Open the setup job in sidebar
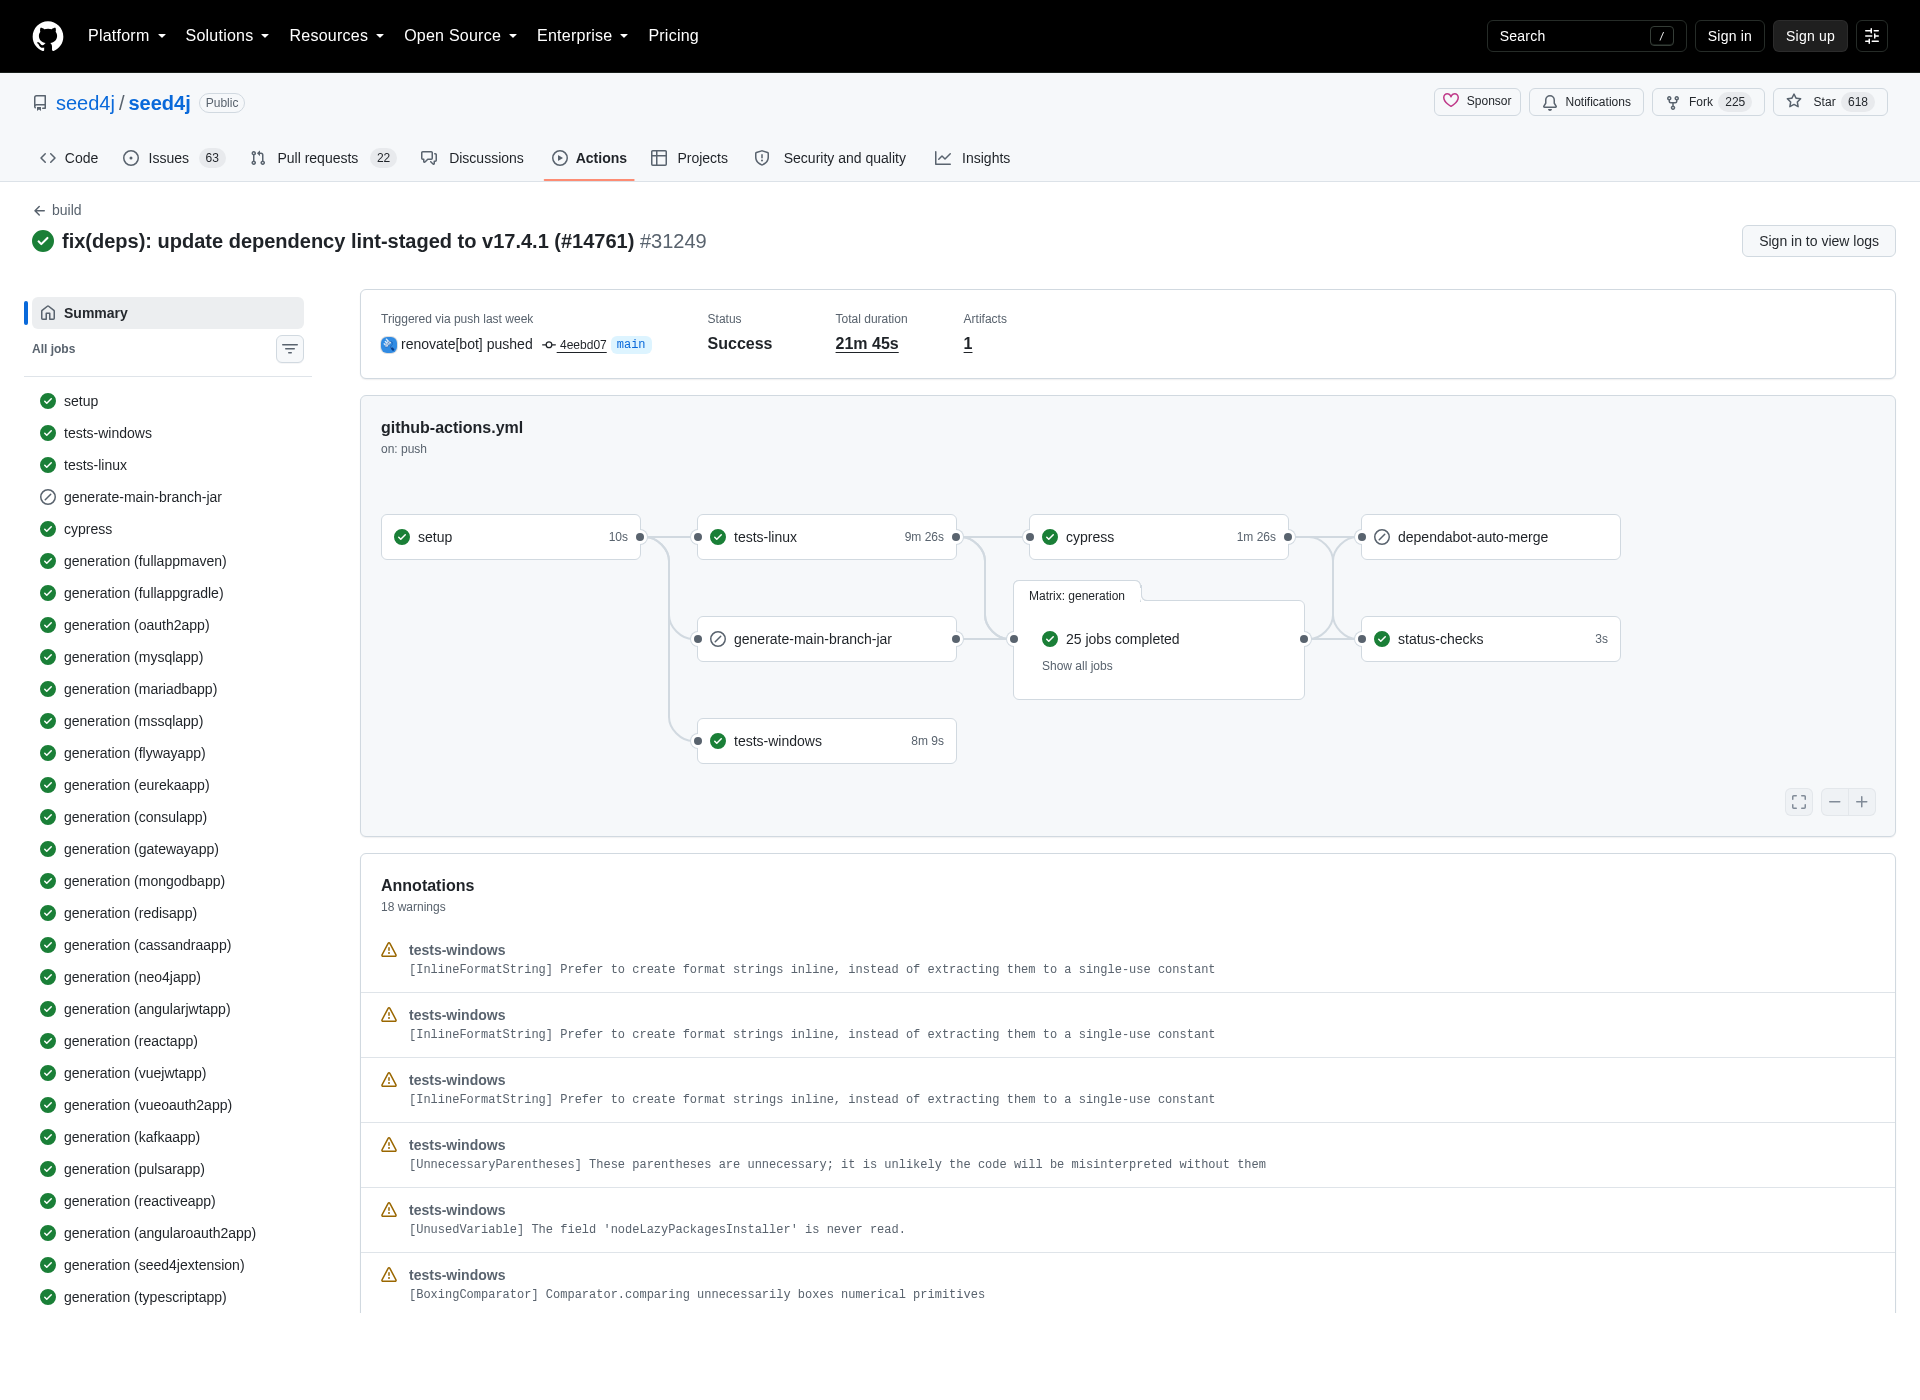The image size is (1920, 1400). tap(168, 401)
